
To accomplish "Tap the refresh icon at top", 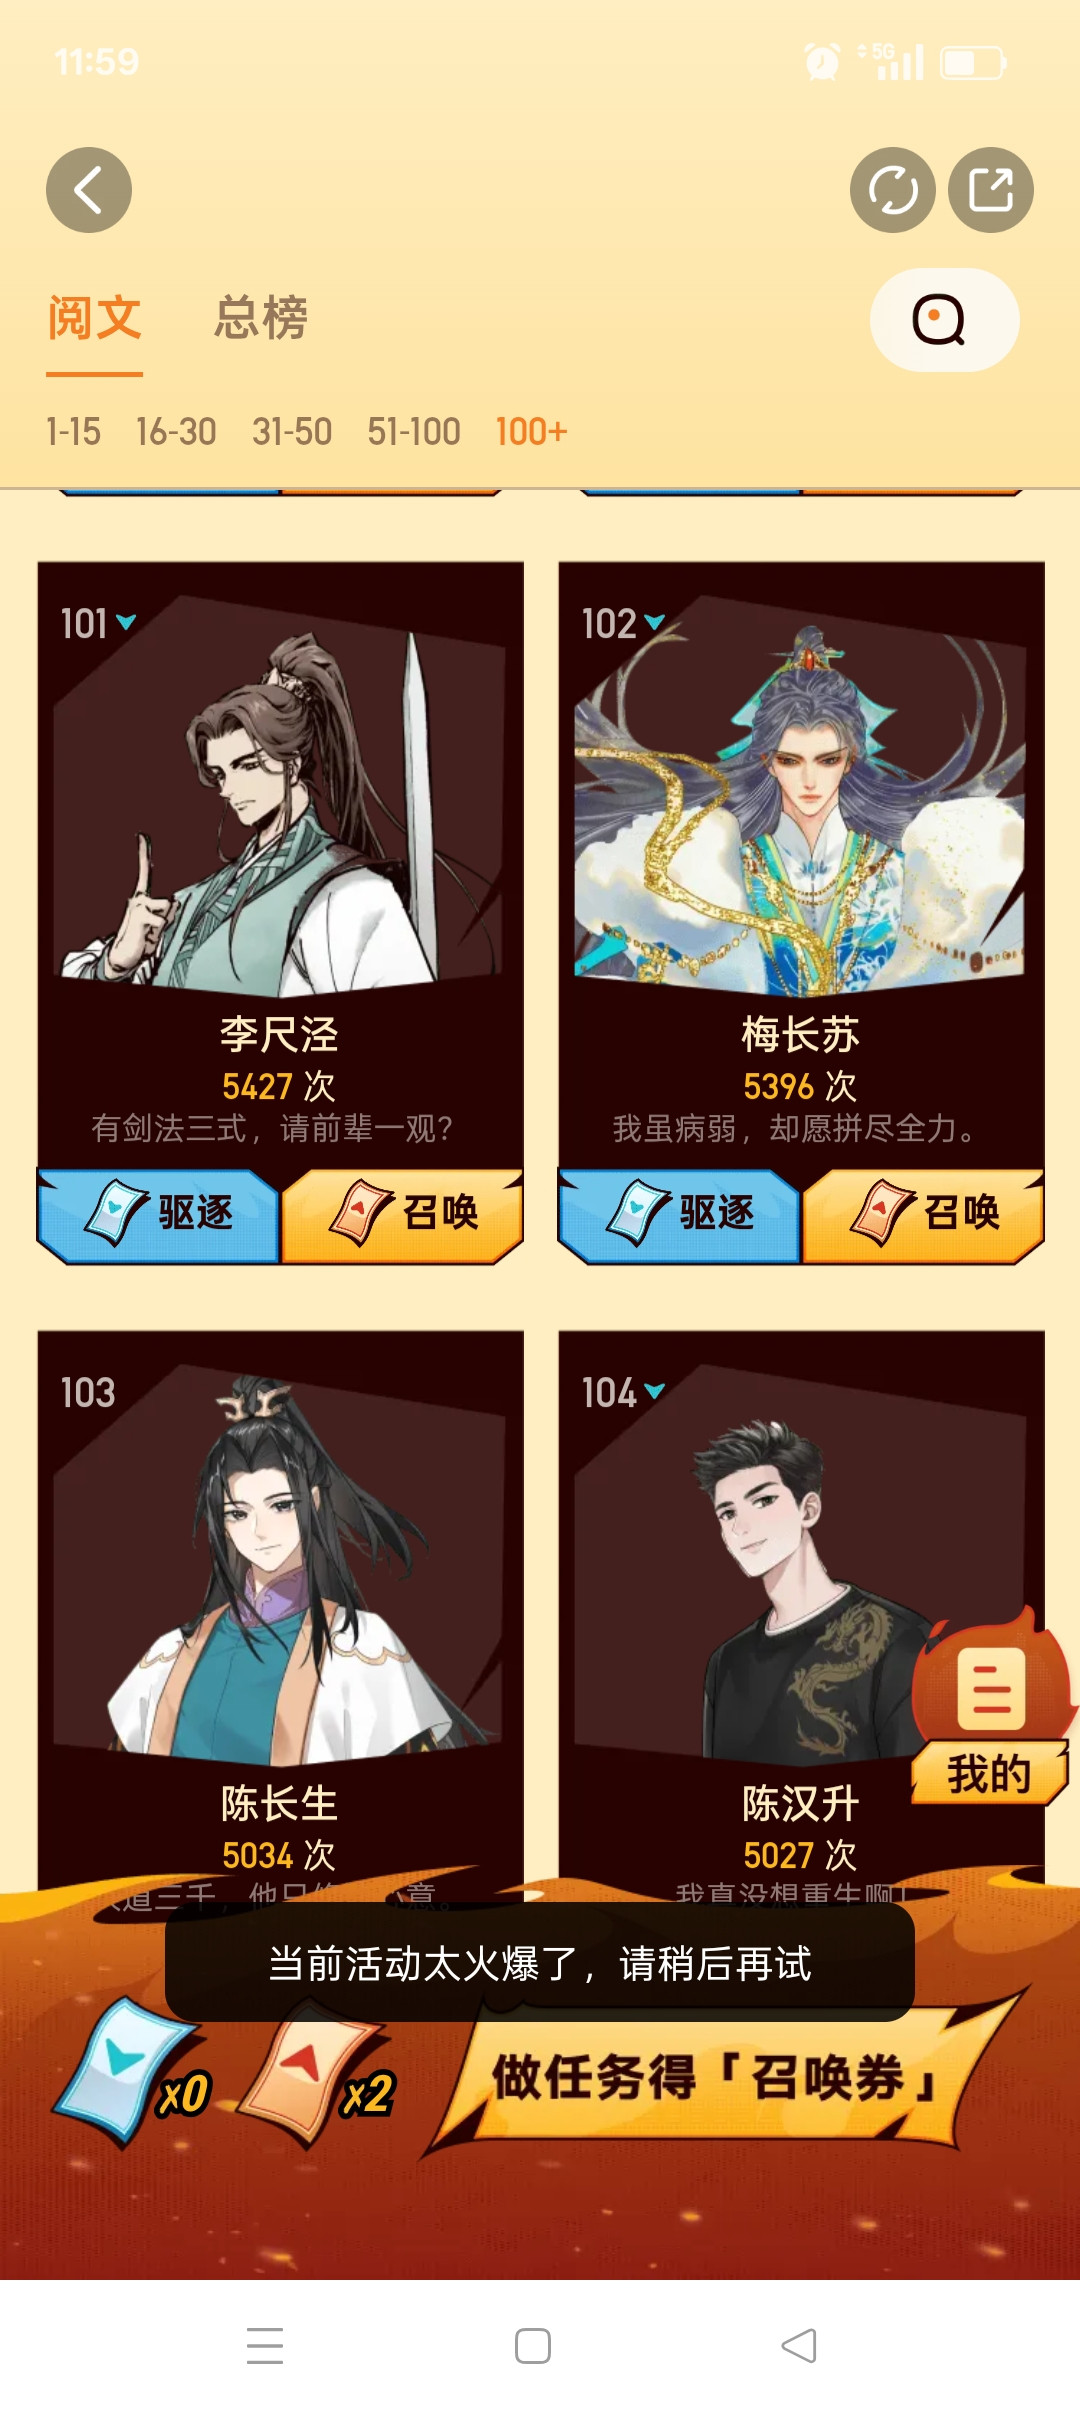I will point(892,190).
